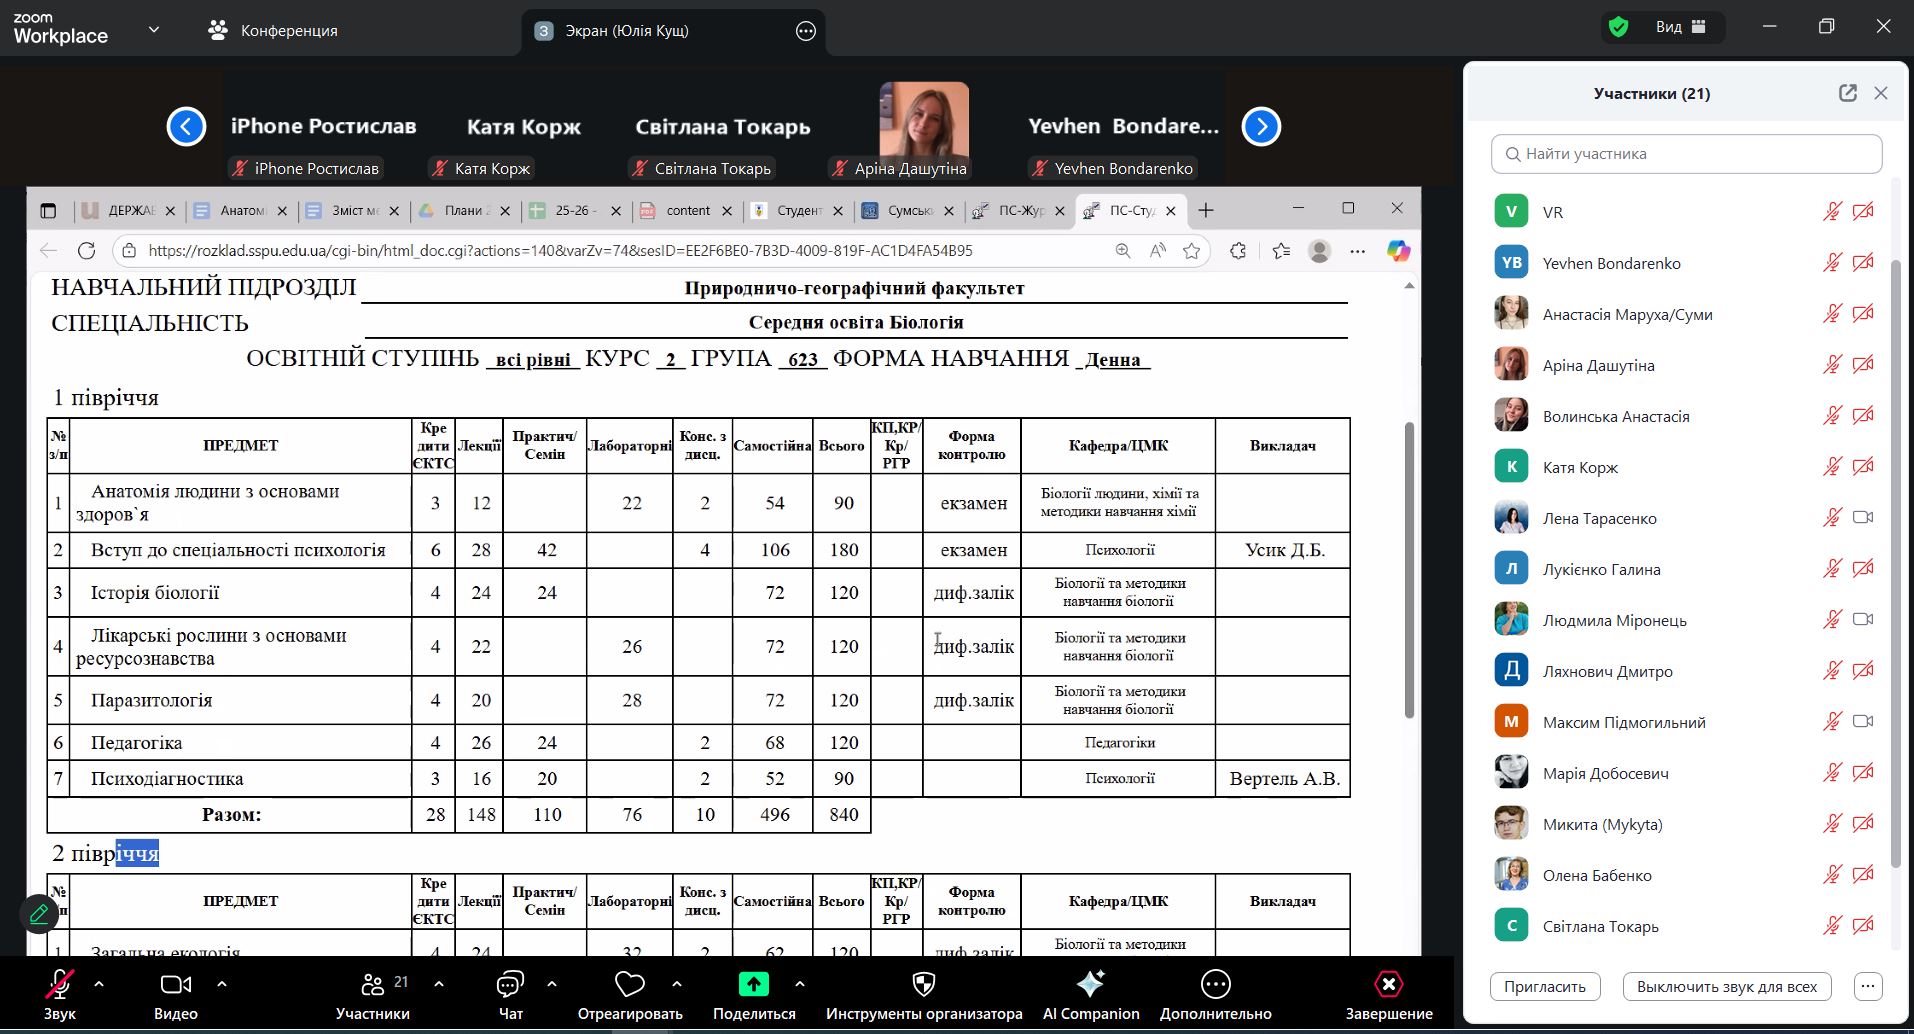Open the Chat panel
Screen dimensions: 1914x1034
tap(510, 985)
